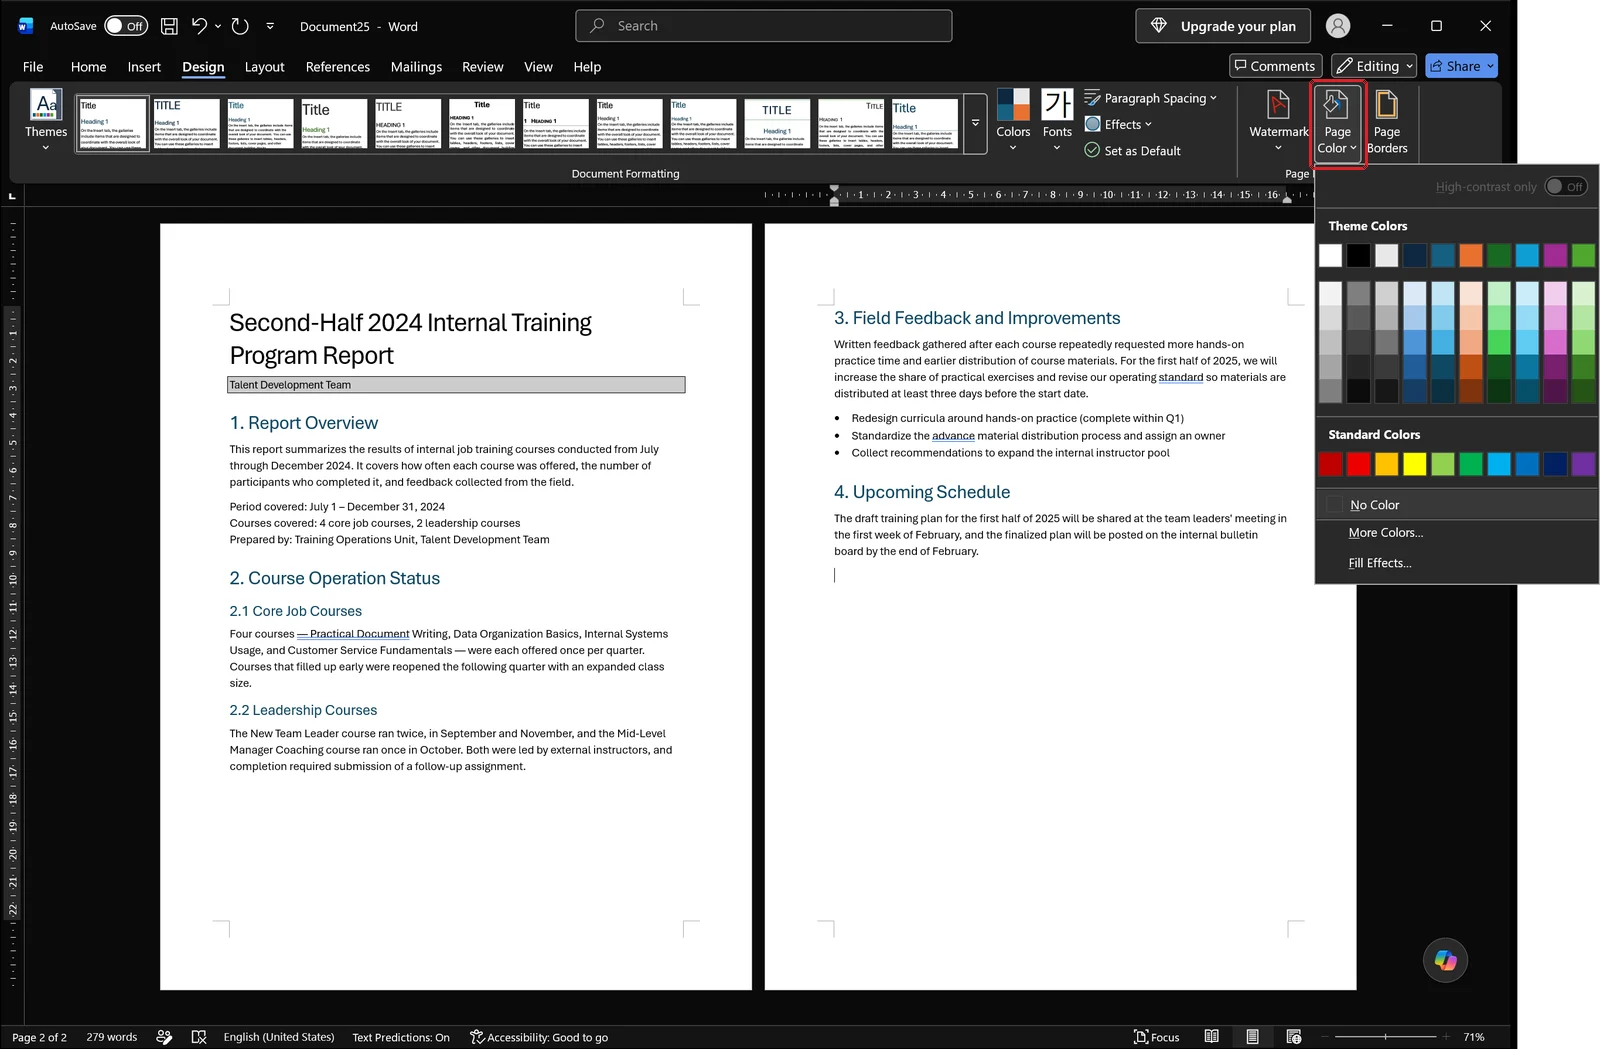
Task: Click the Page Borders icon
Action: click(1387, 105)
